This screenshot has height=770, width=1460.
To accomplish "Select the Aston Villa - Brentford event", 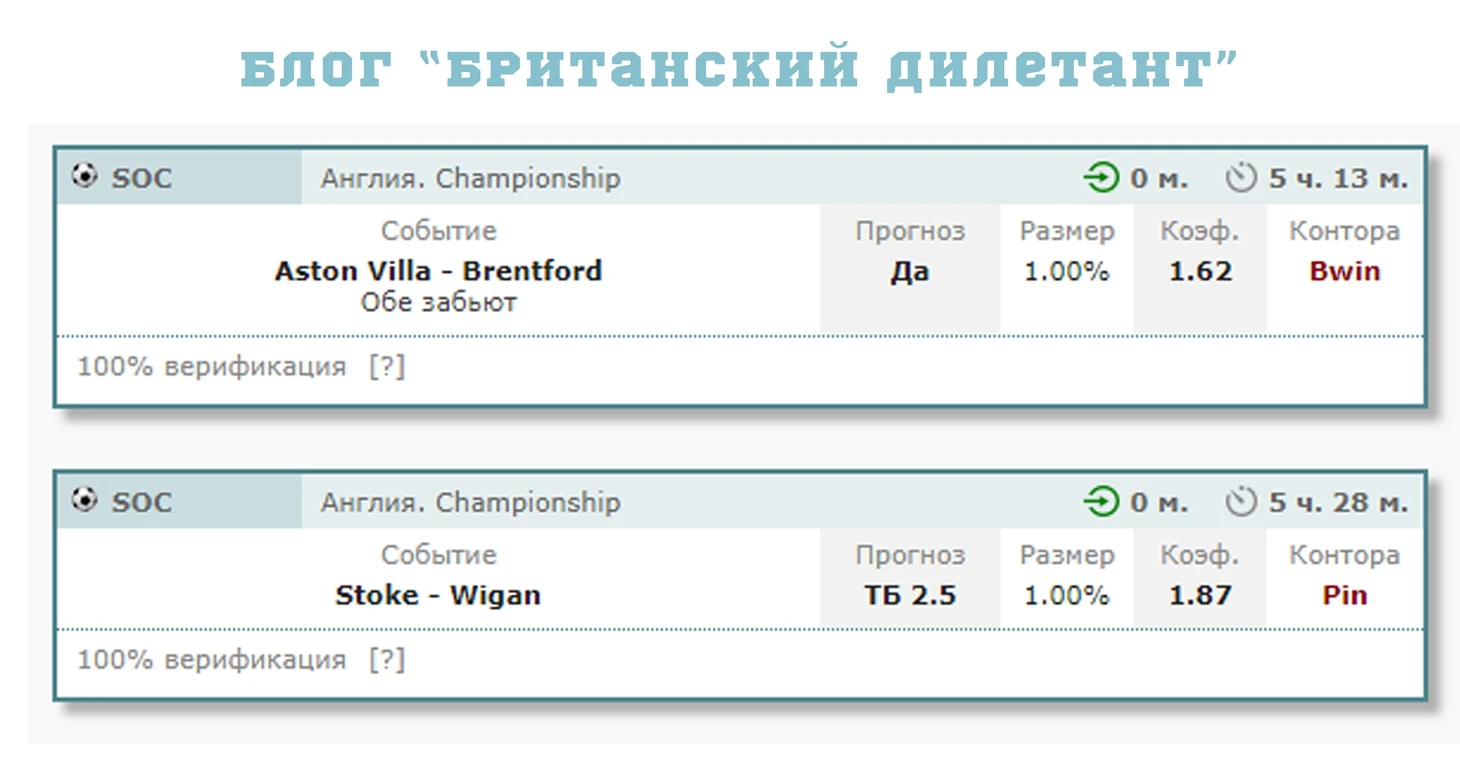I will coord(439,271).
